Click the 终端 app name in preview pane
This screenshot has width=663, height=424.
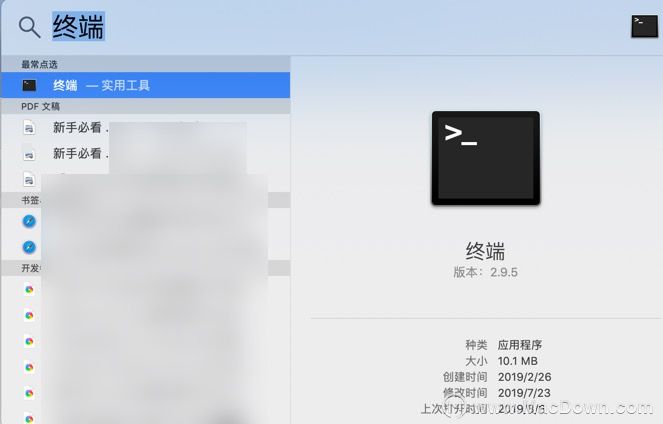pyautogui.click(x=485, y=252)
